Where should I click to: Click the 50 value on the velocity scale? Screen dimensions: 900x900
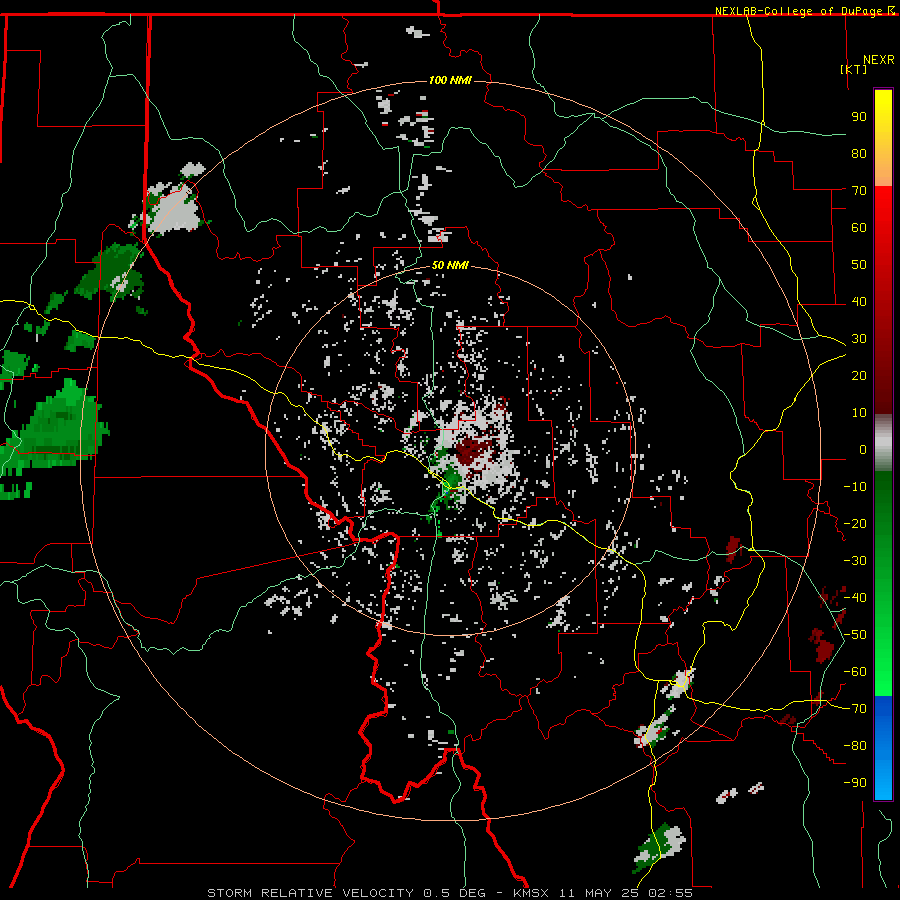coord(859,265)
